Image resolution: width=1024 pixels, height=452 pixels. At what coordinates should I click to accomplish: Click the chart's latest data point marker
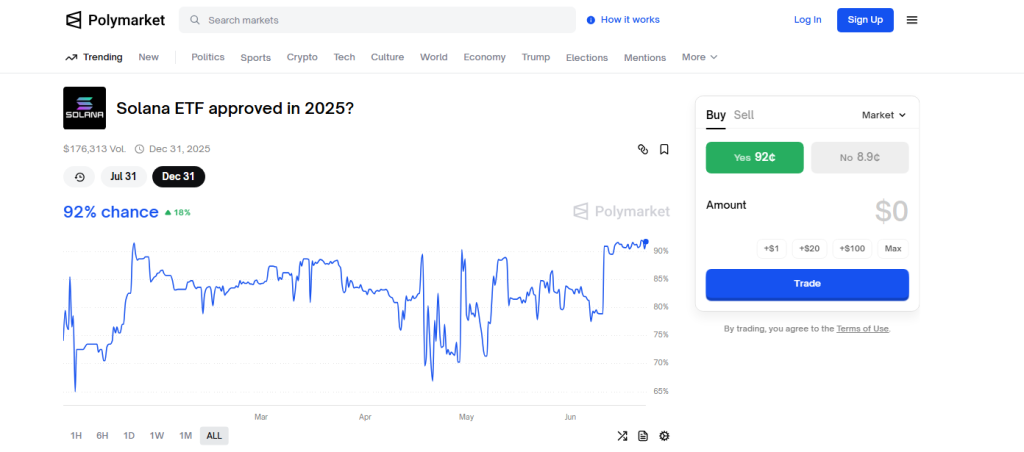646,242
